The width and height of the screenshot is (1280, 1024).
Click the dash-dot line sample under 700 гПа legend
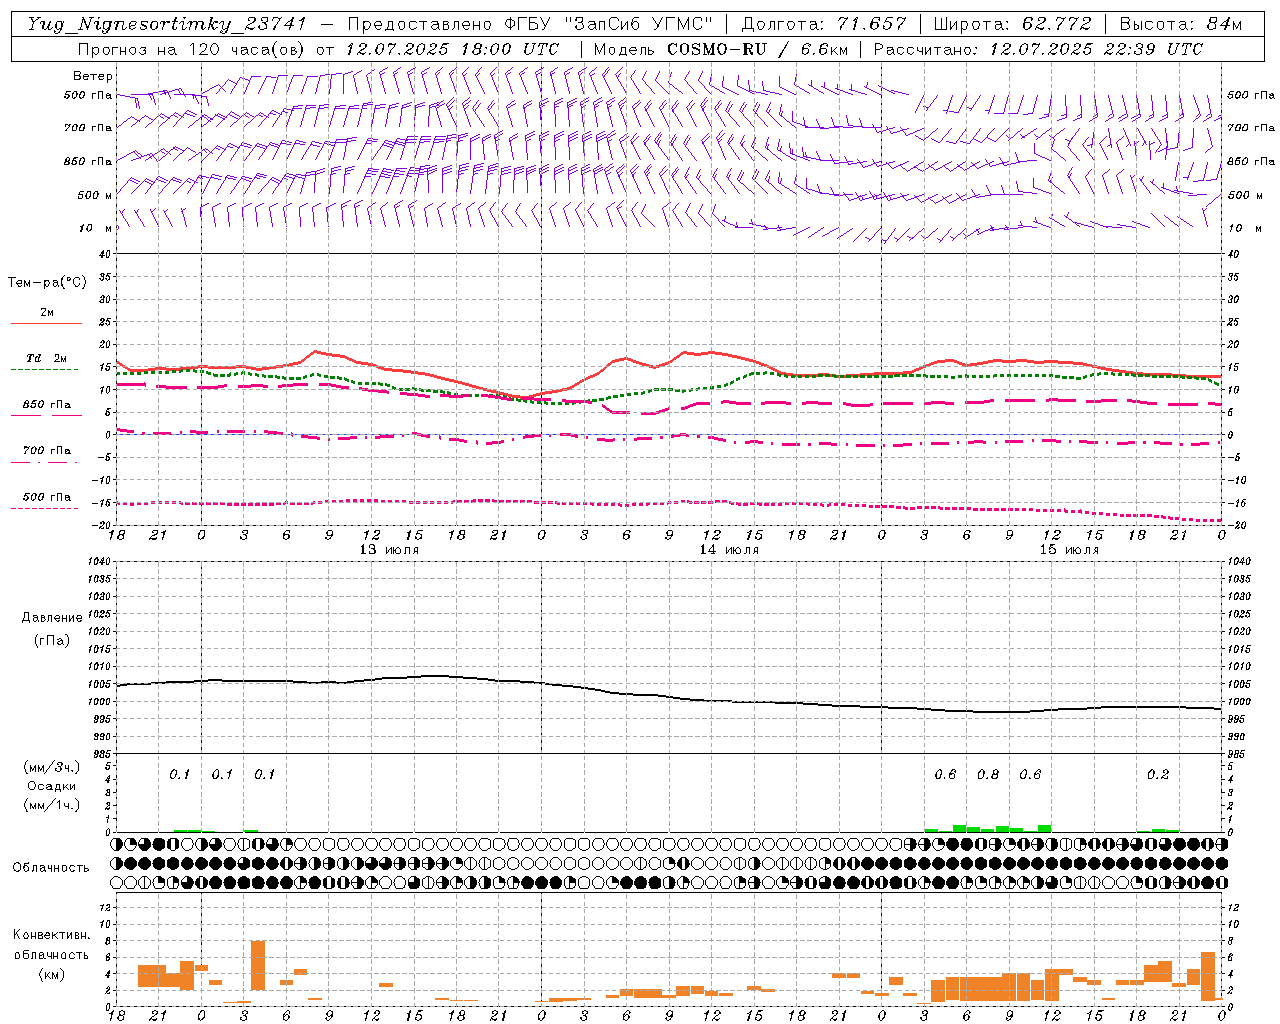click(x=44, y=463)
